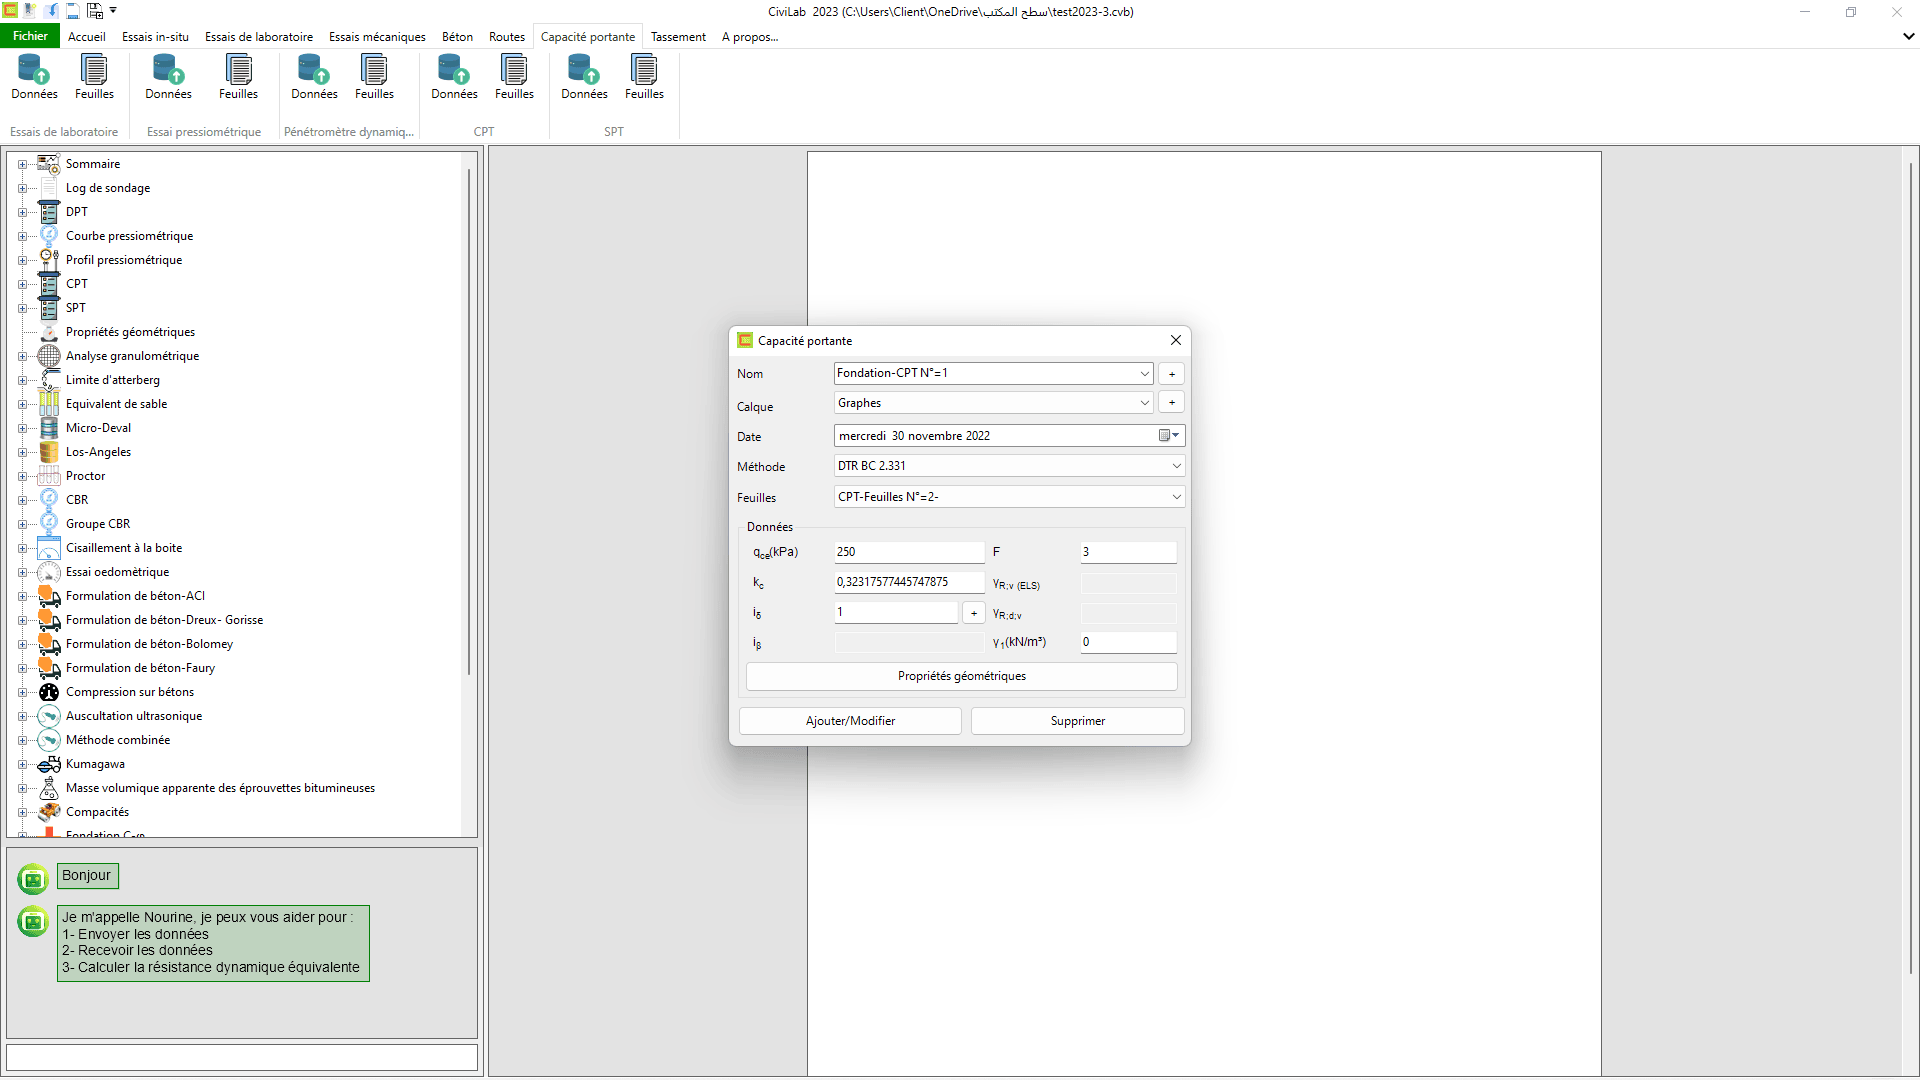Click the Compression sur bétons icon

(x=49, y=692)
